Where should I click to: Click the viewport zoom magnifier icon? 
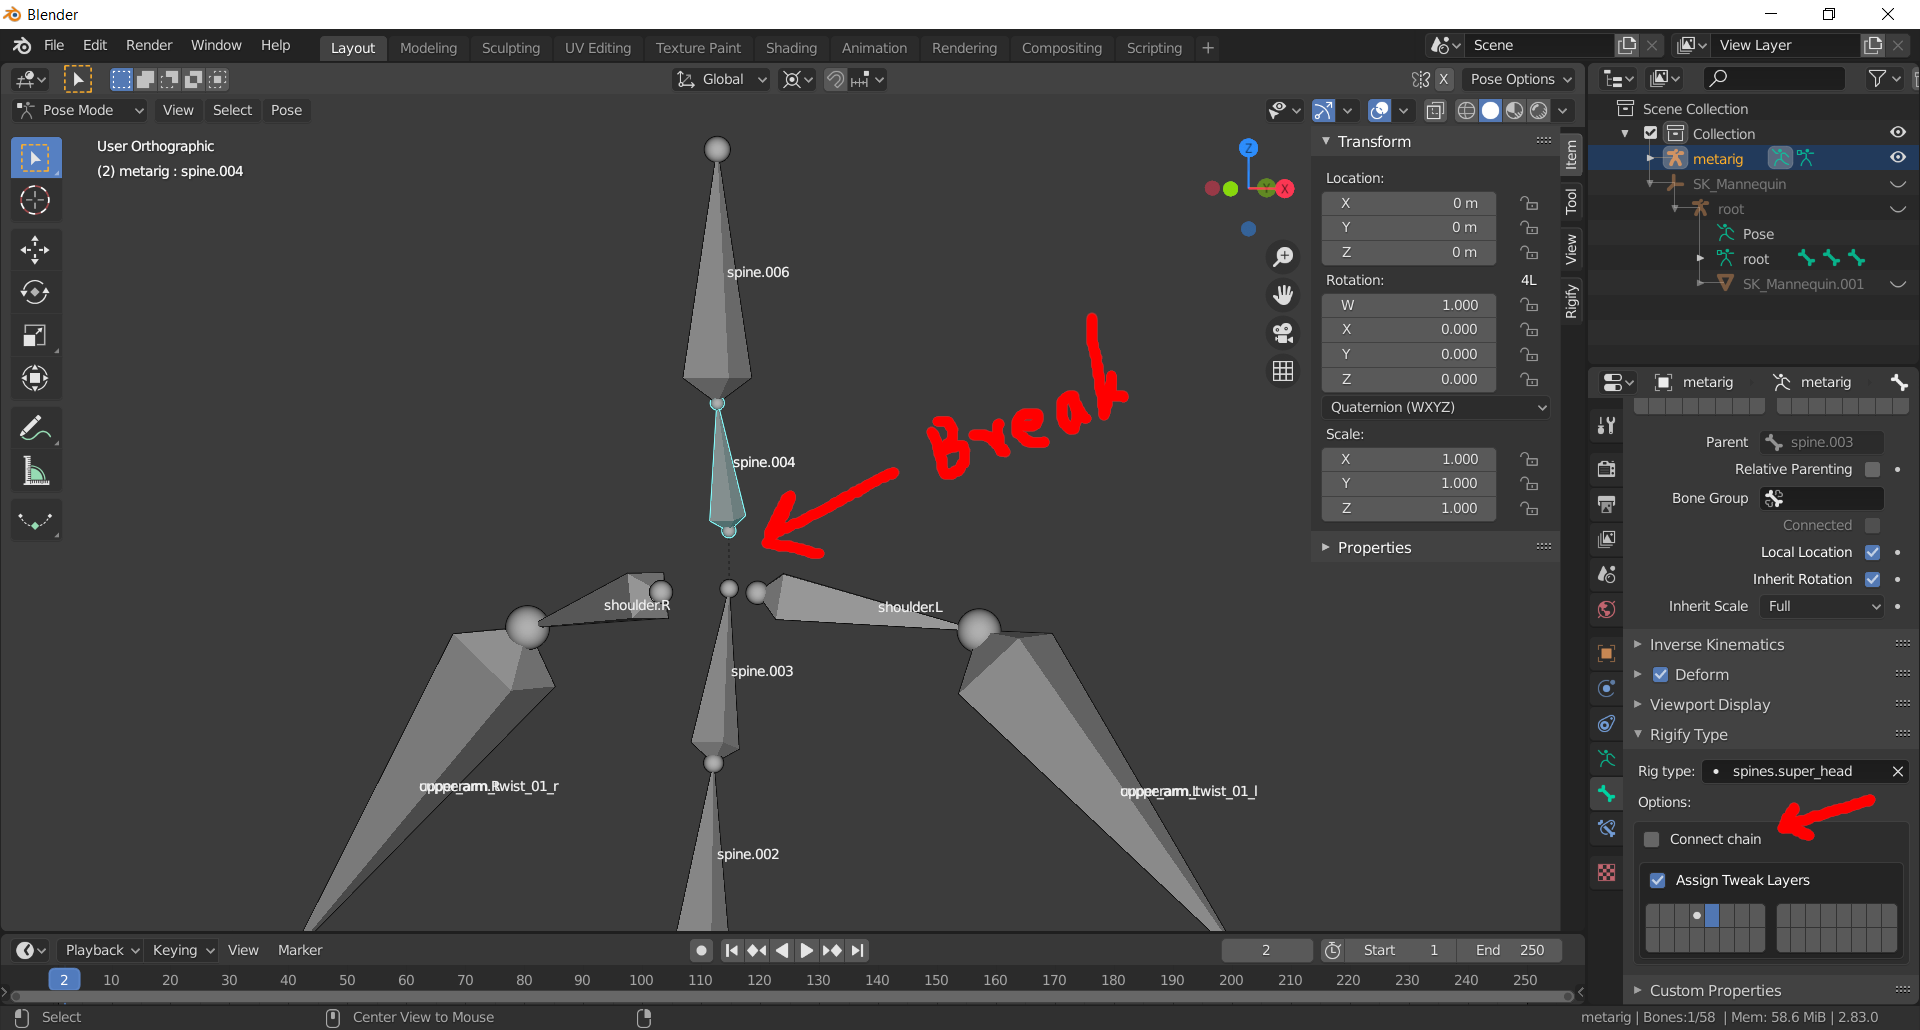click(x=1283, y=257)
